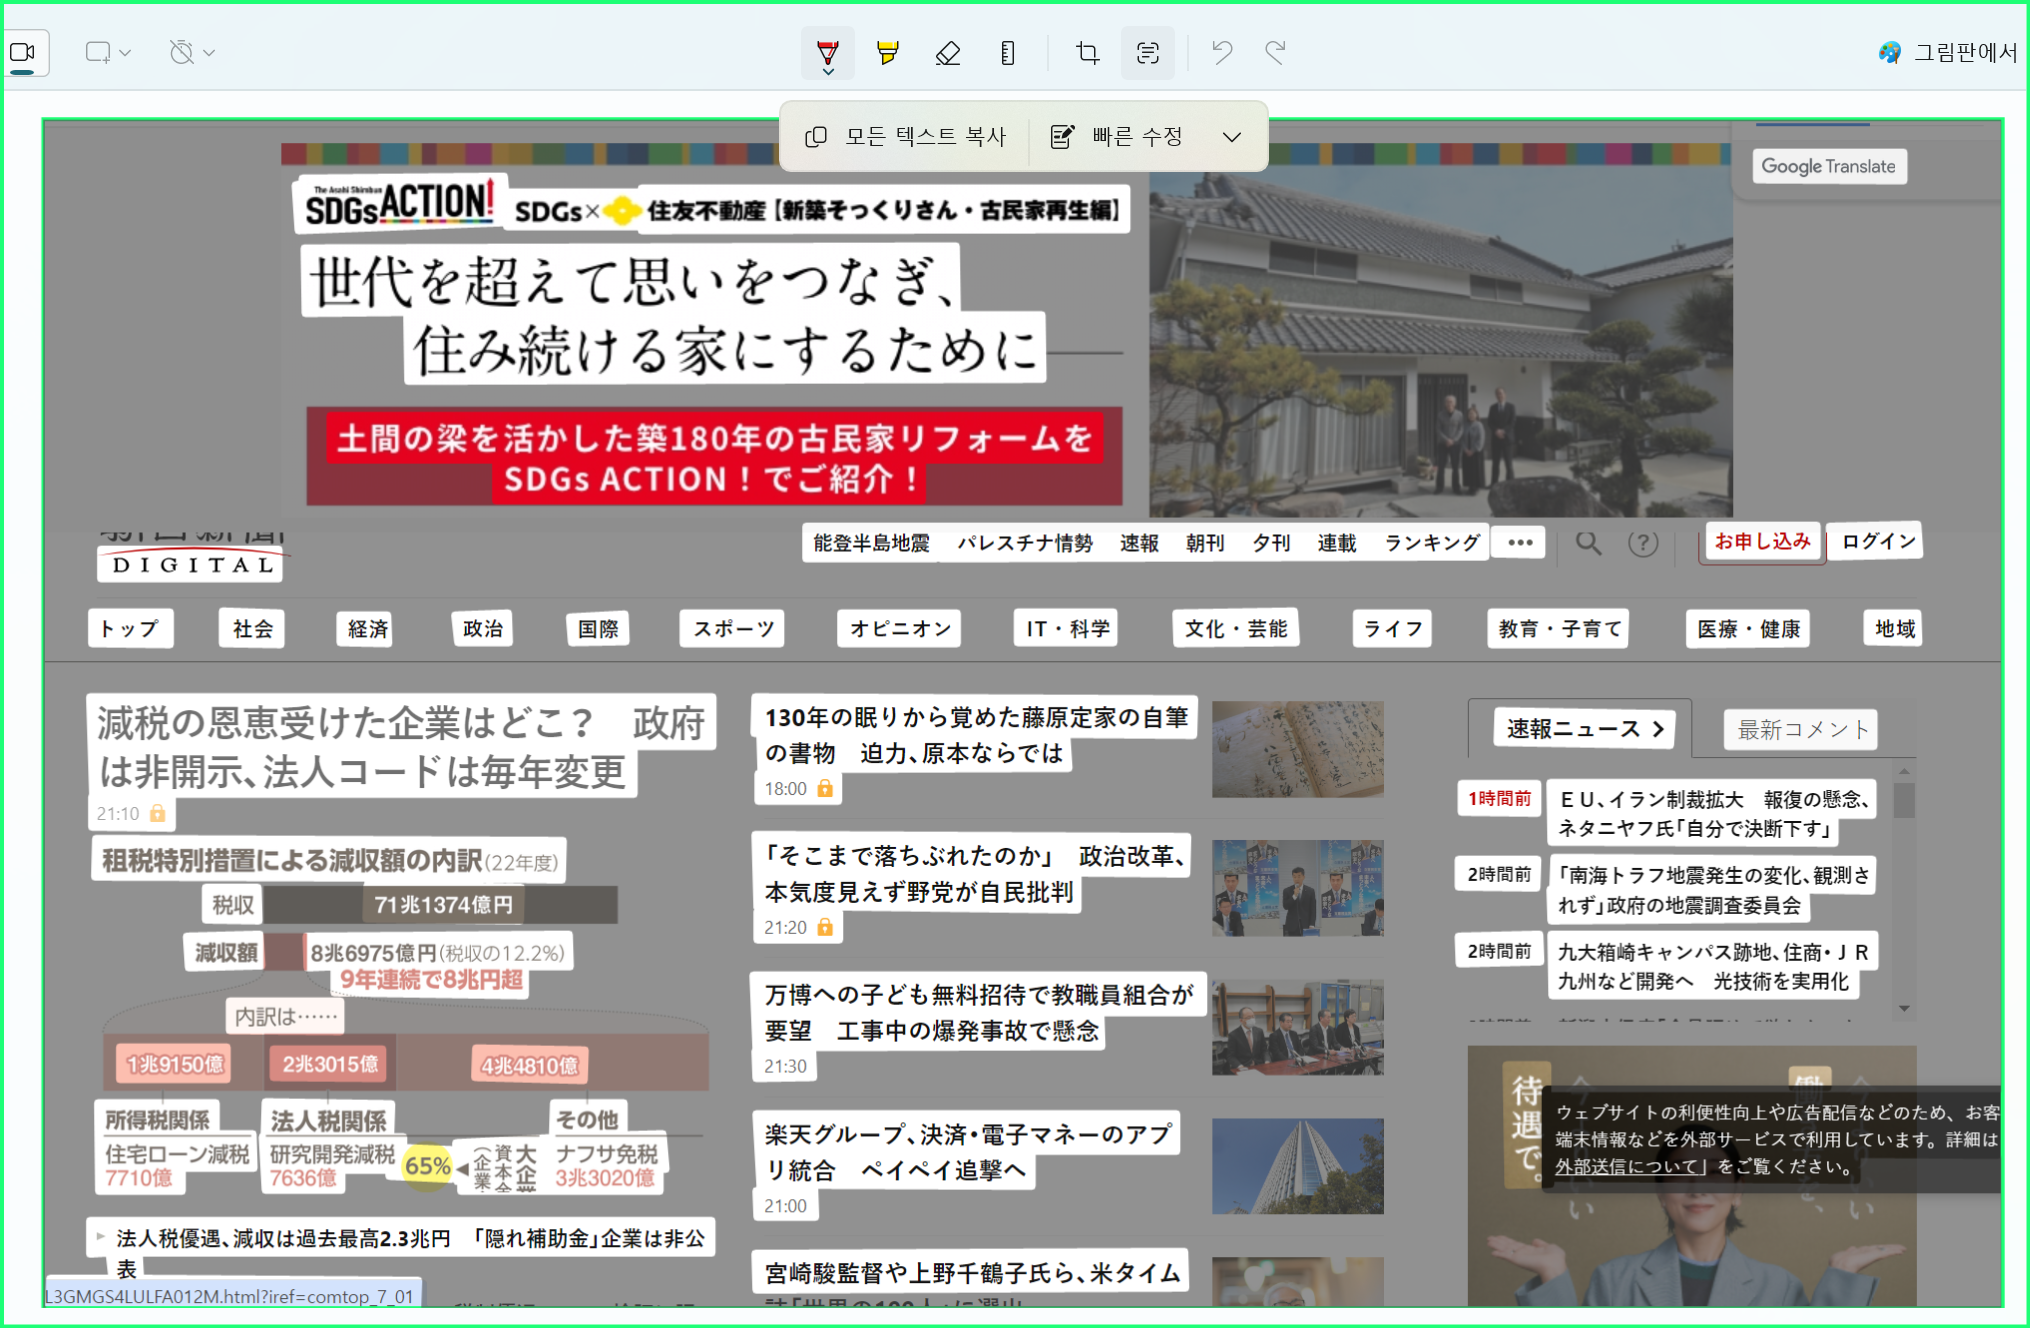Switch to the 速報ニュース tab
This screenshot has width=2030, height=1328.
[1584, 729]
